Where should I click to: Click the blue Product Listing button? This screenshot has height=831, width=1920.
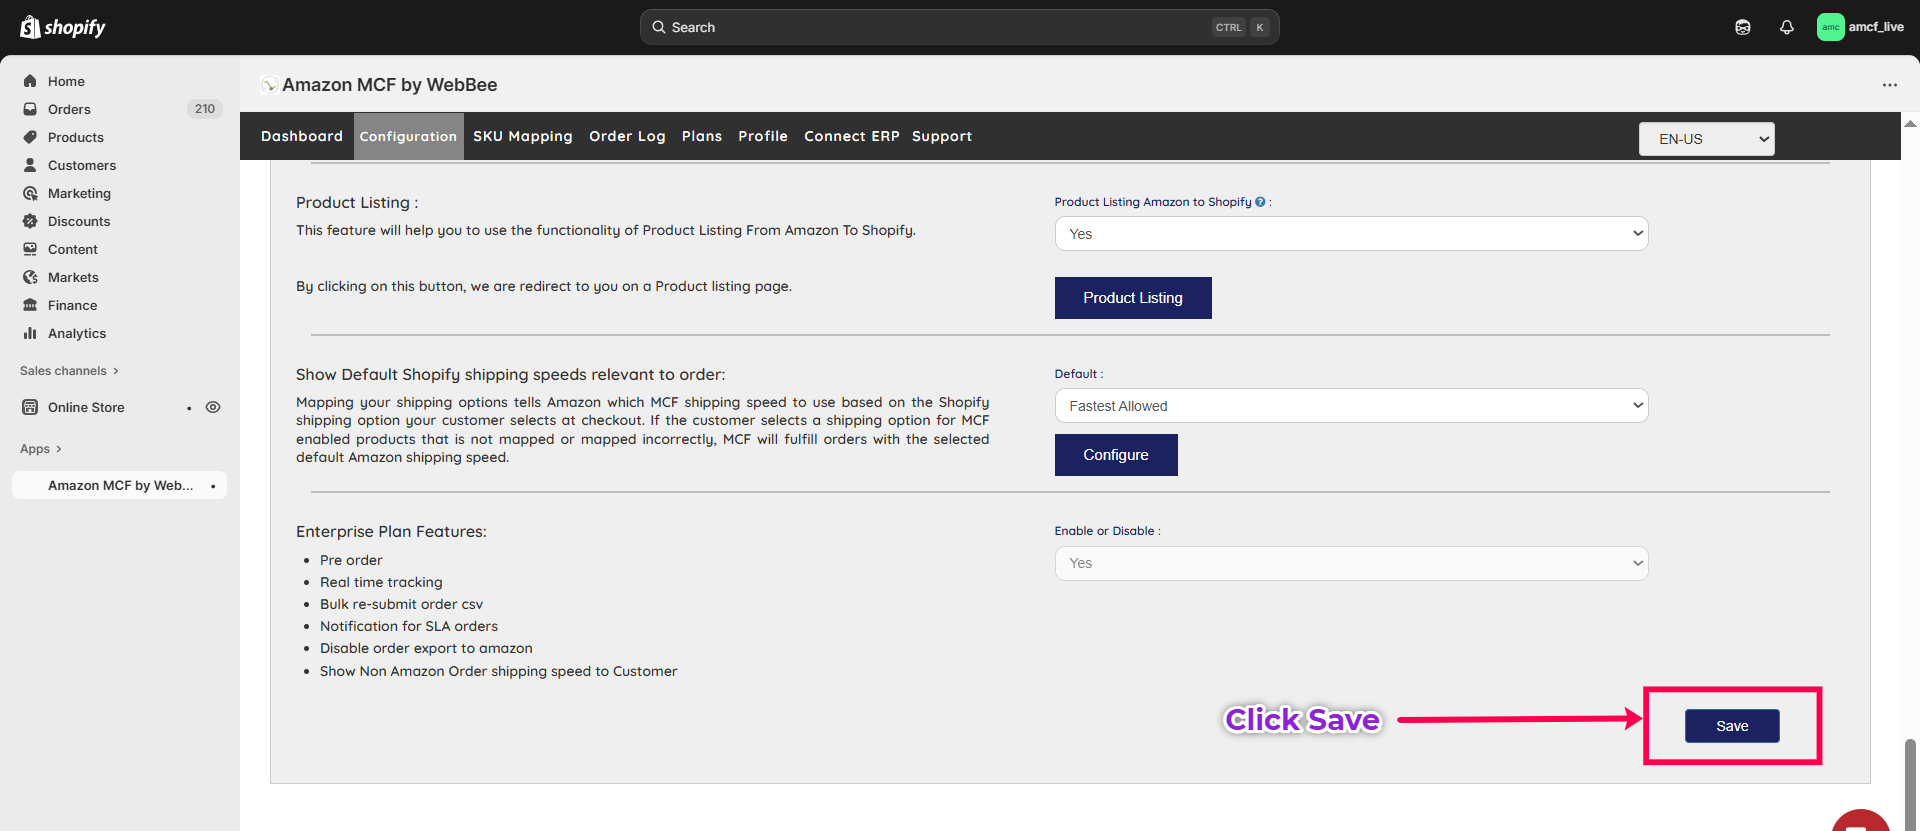pos(1132,298)
